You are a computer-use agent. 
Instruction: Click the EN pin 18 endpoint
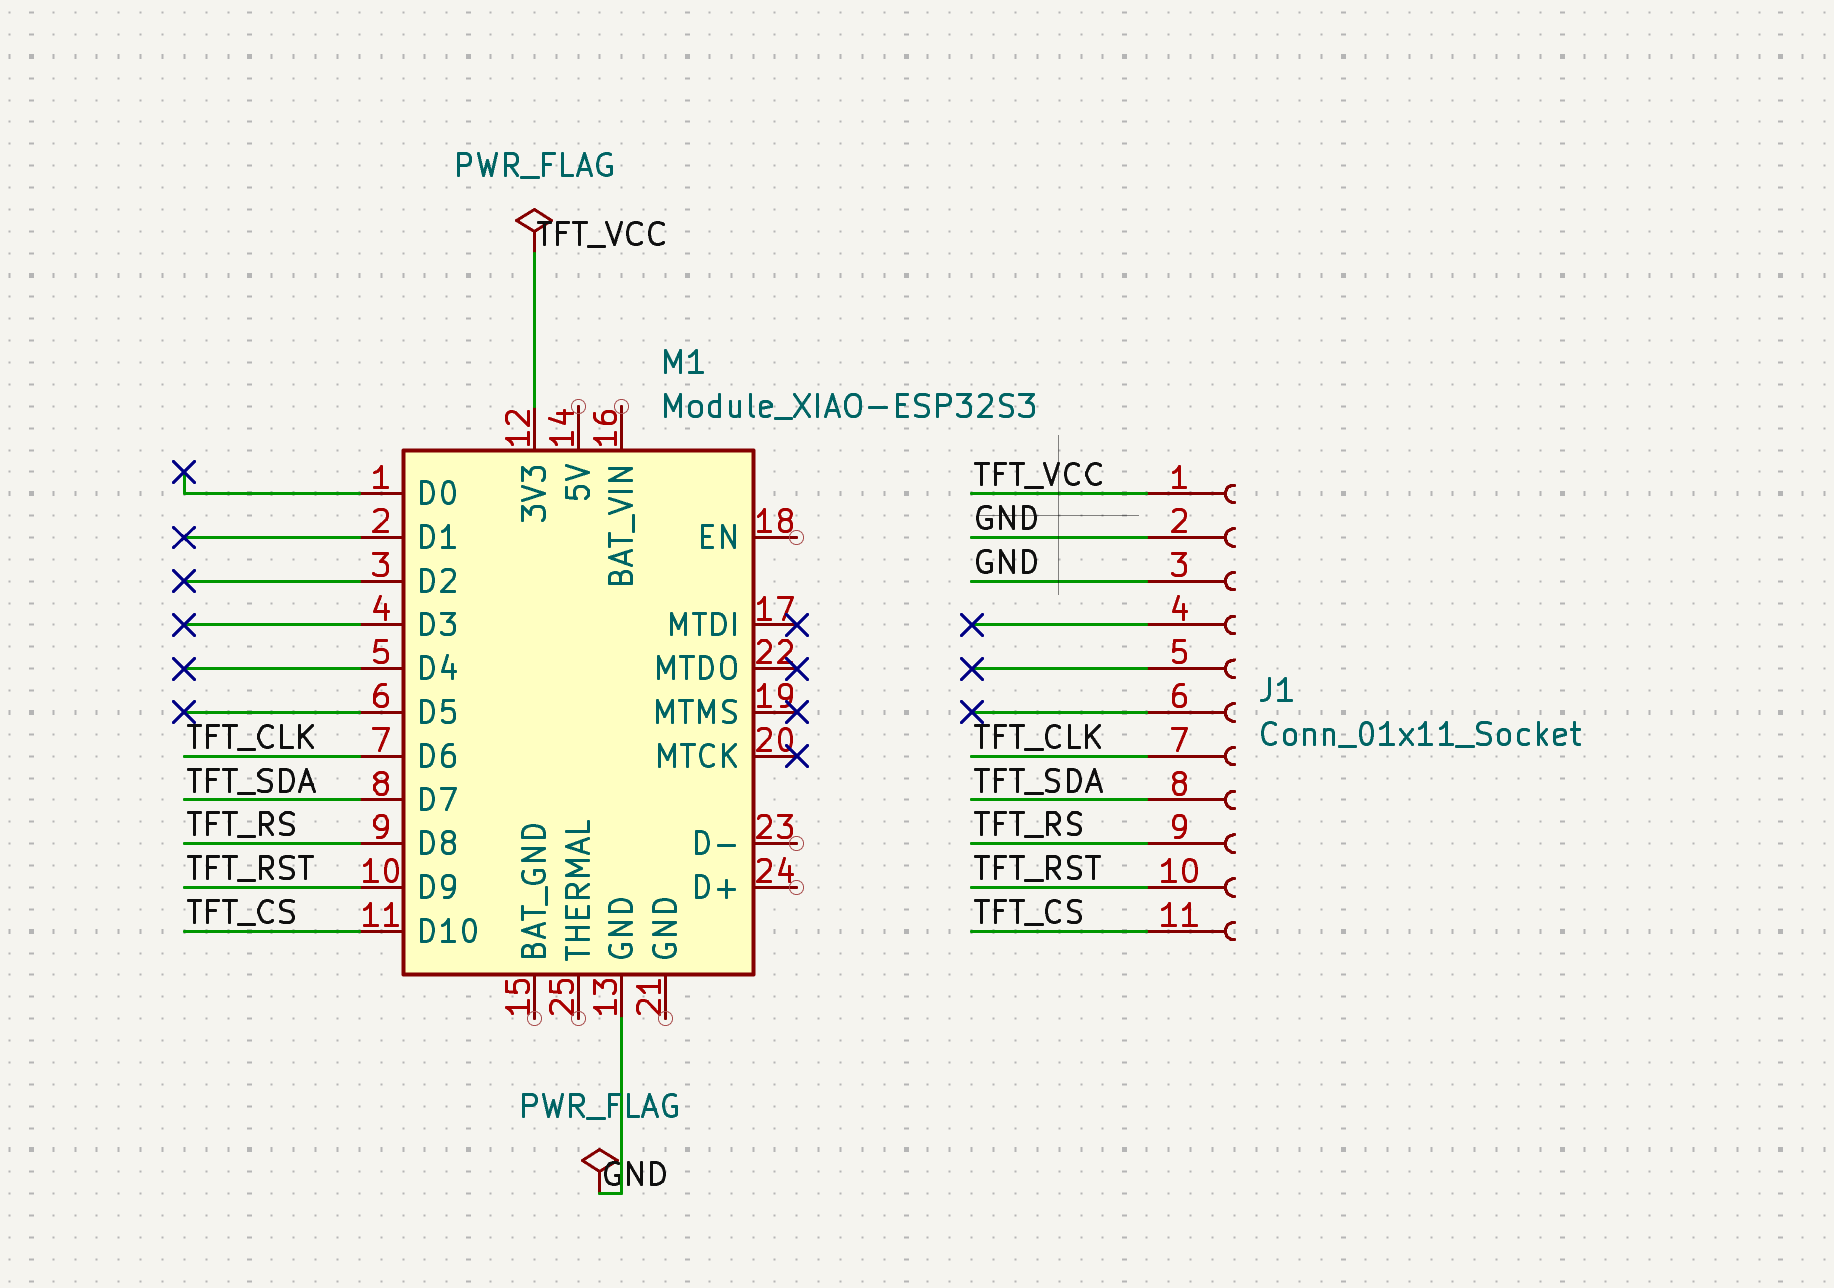coord(796,538)
